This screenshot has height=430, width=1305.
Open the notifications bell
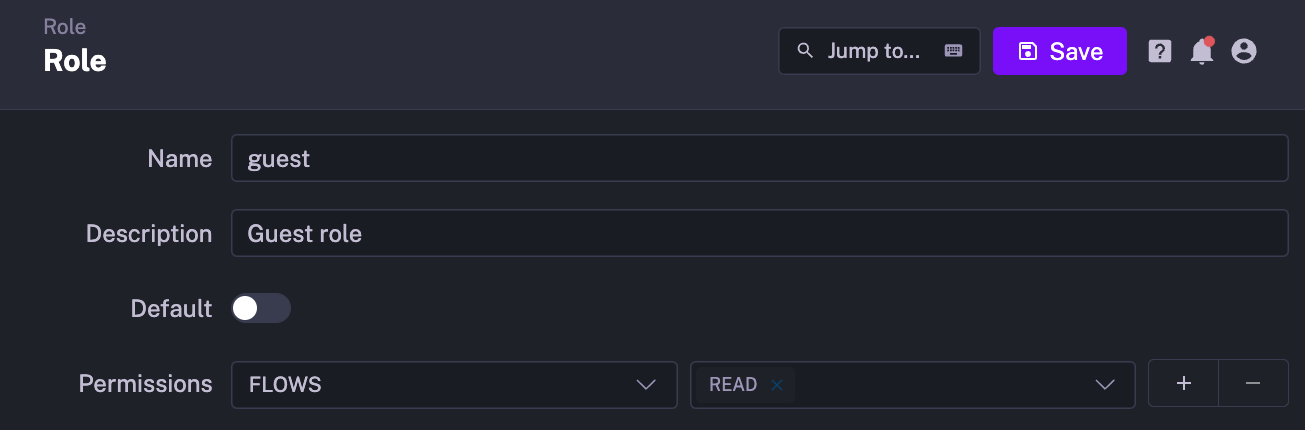(1201, 52)
